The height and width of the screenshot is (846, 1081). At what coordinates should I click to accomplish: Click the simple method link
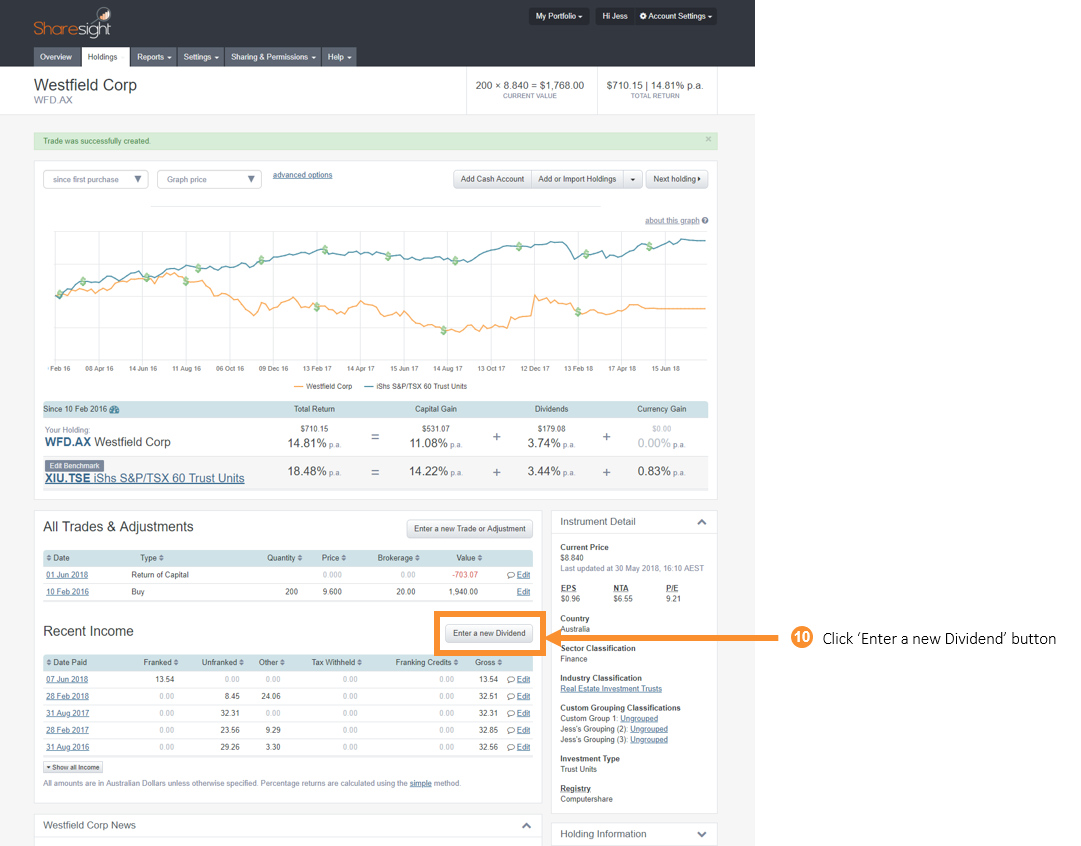click(x=421, y=783)
